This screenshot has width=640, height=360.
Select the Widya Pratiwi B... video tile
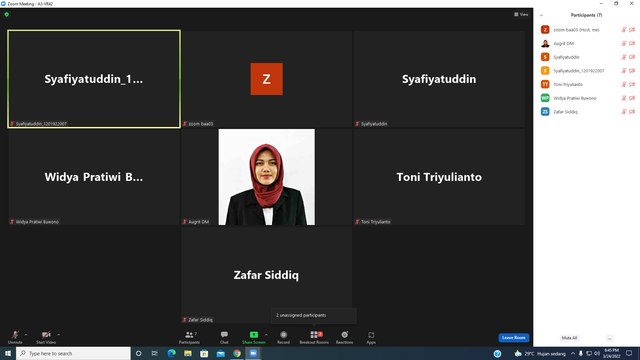(94, 177)
